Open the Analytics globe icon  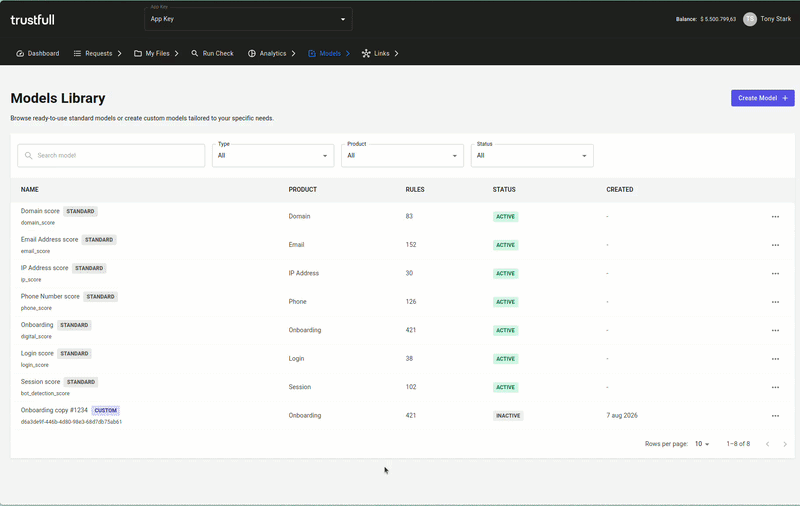[252, 54]
